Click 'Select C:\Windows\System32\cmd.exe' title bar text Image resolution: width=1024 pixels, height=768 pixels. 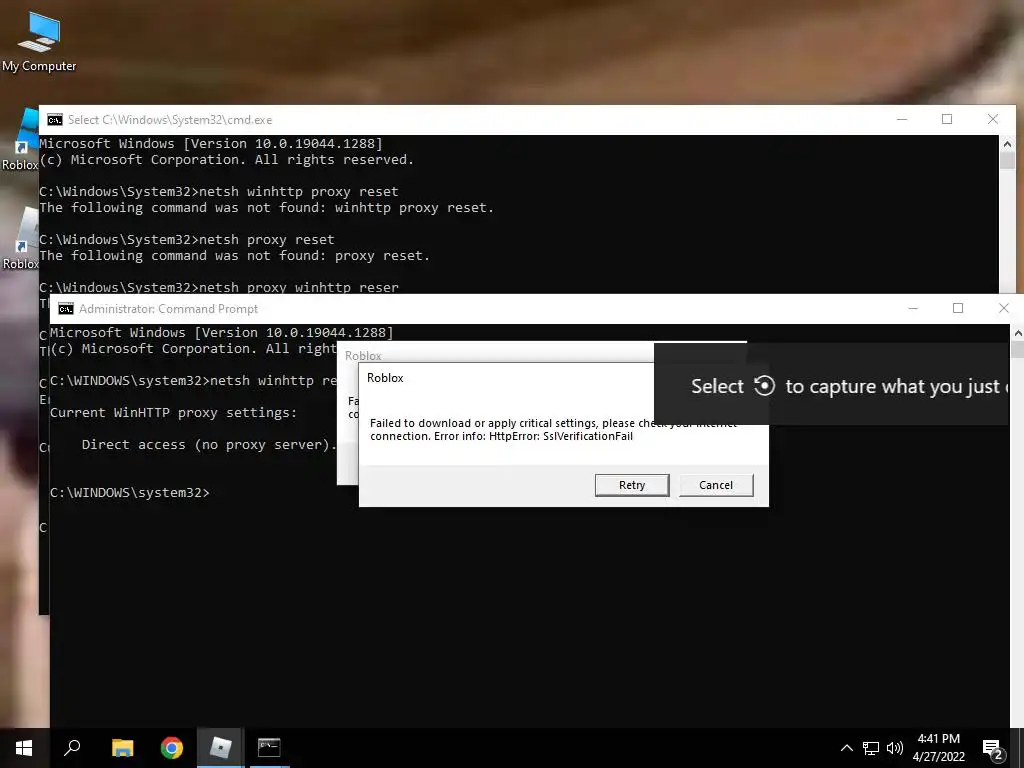pos(170,120)
